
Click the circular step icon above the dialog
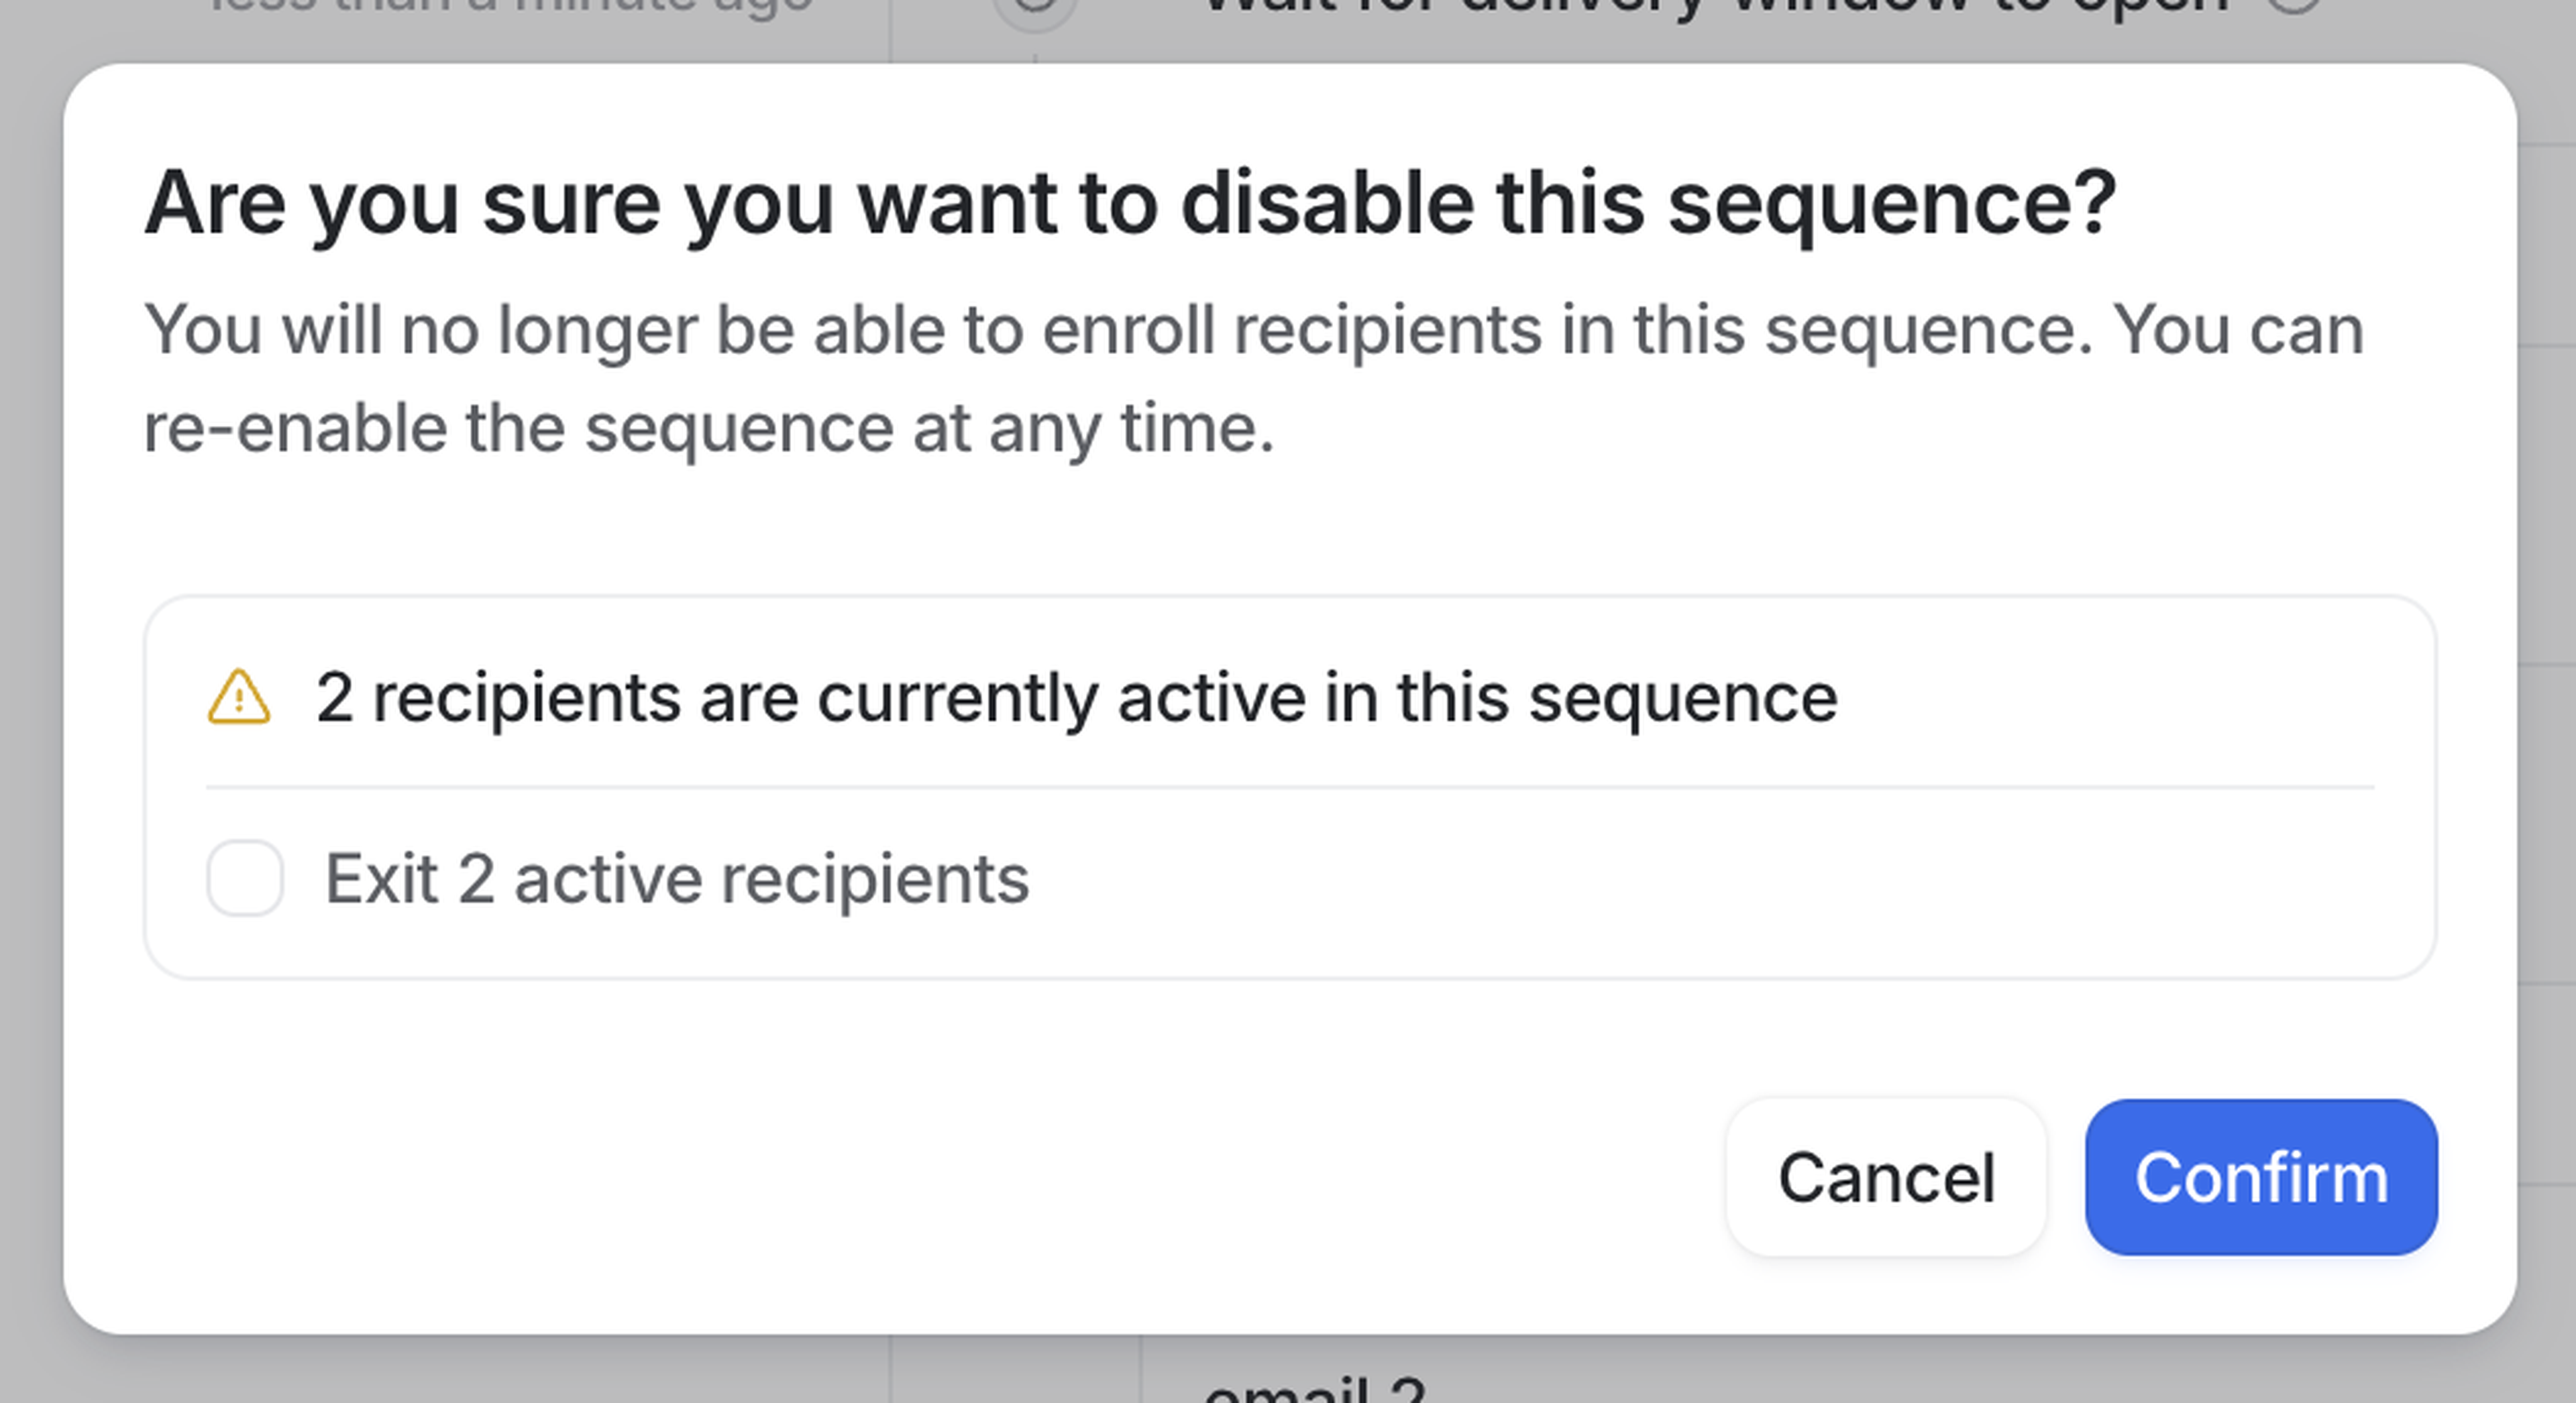(1036, 8)
